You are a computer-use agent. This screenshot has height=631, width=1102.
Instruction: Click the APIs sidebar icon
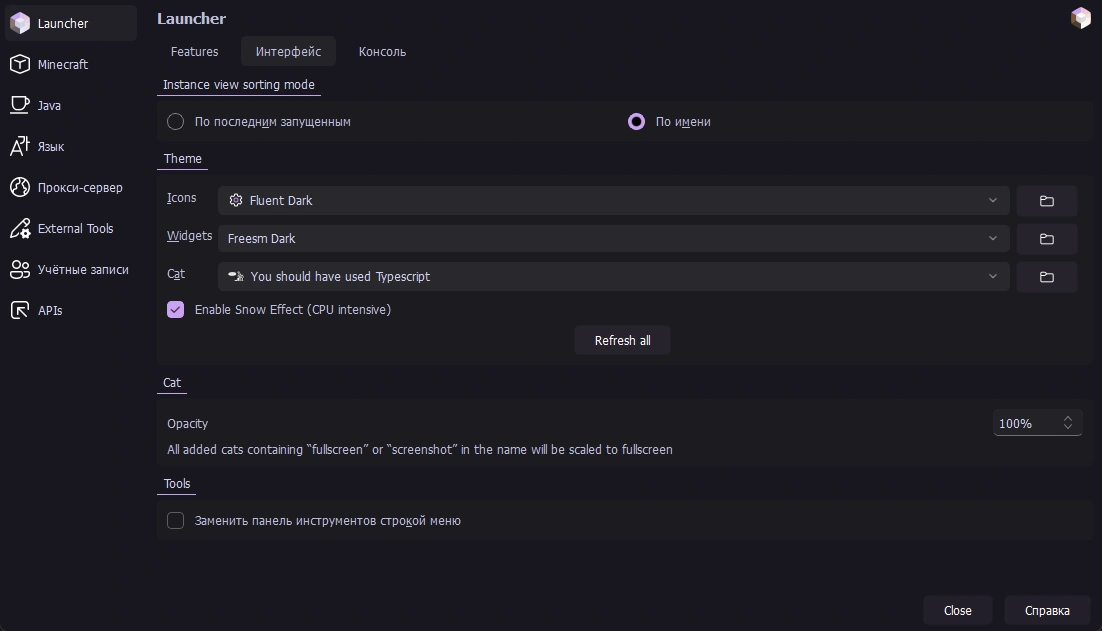point(19,310)
